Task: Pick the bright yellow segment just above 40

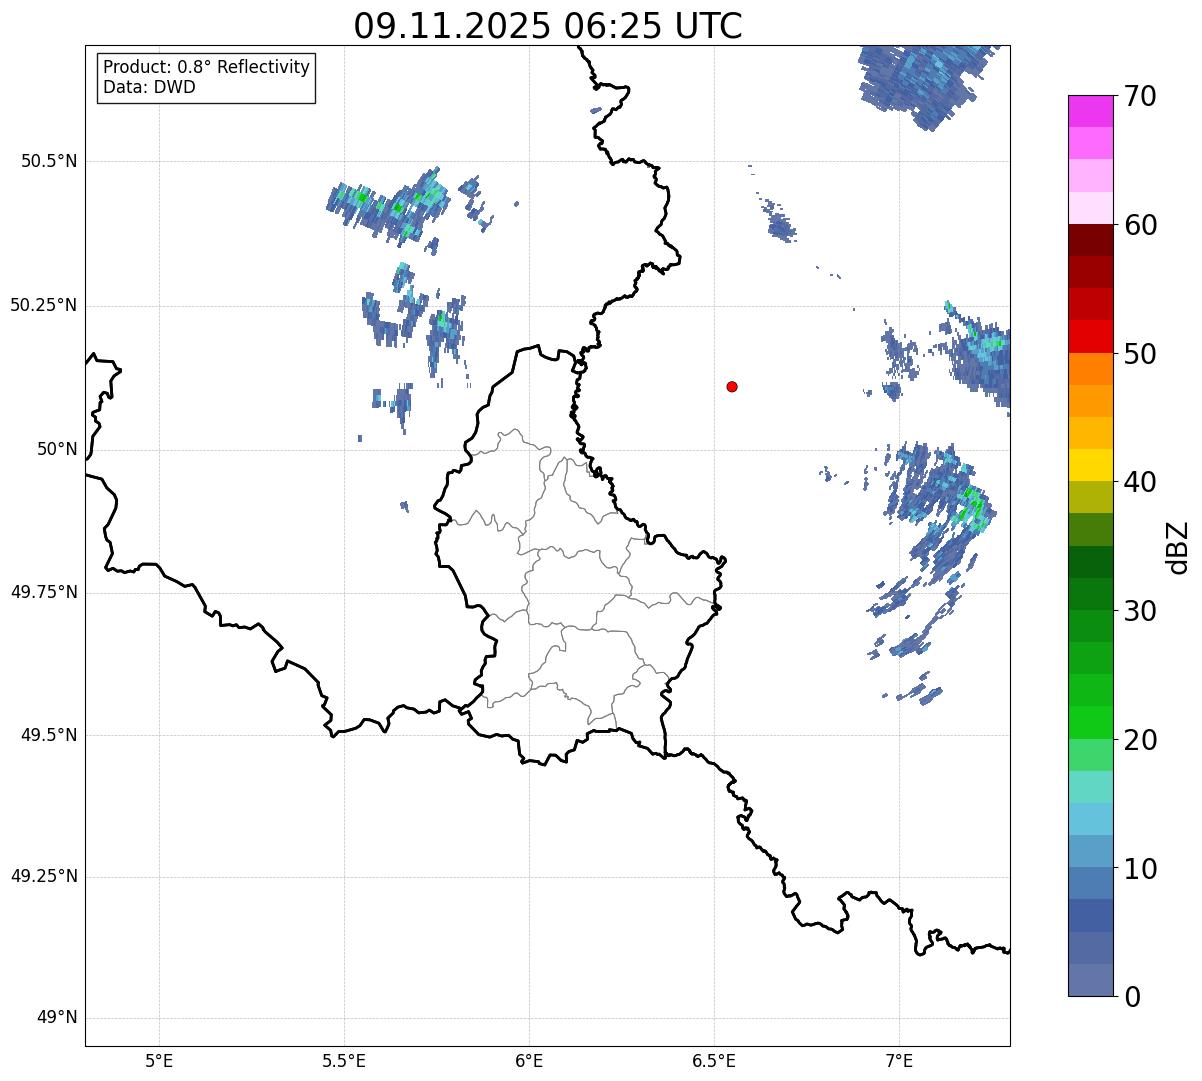Action: click(x=1090, y=465)
